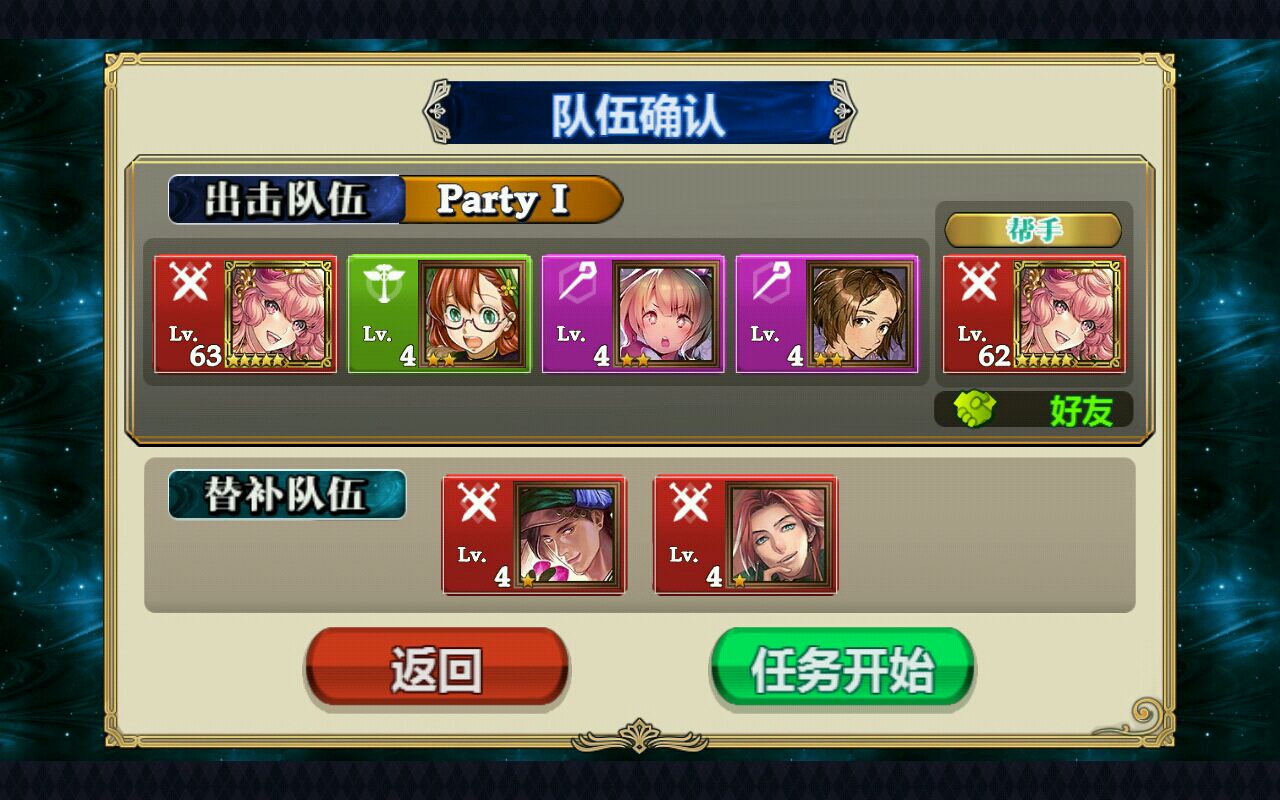Click the green handshake friend icon

(x=973, y=409)
